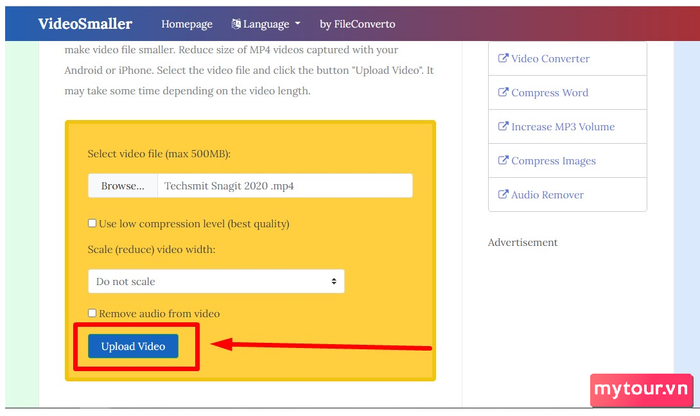The image size is (700, 416).
Task: Click external-link icon beside Compress Images
Action: click(x=503, y=160)
